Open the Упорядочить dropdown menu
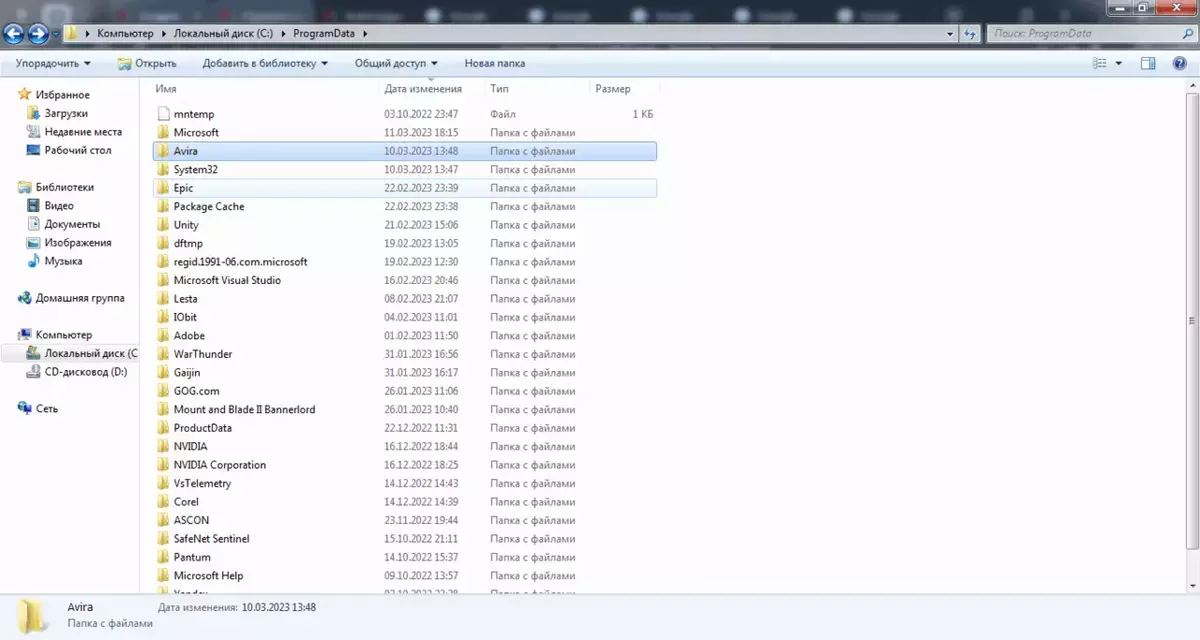The width and height of the screenshot is (1200, 640). [x=53, y=63]
